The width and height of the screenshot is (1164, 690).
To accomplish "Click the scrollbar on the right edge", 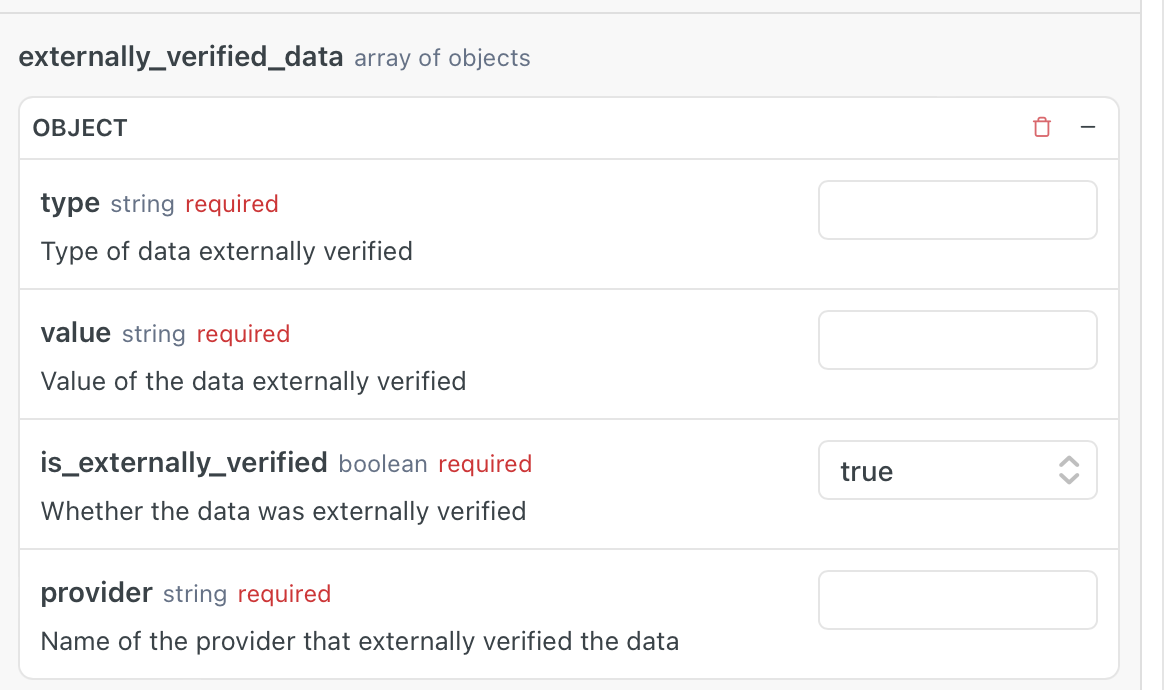I will coord(1158,345).
